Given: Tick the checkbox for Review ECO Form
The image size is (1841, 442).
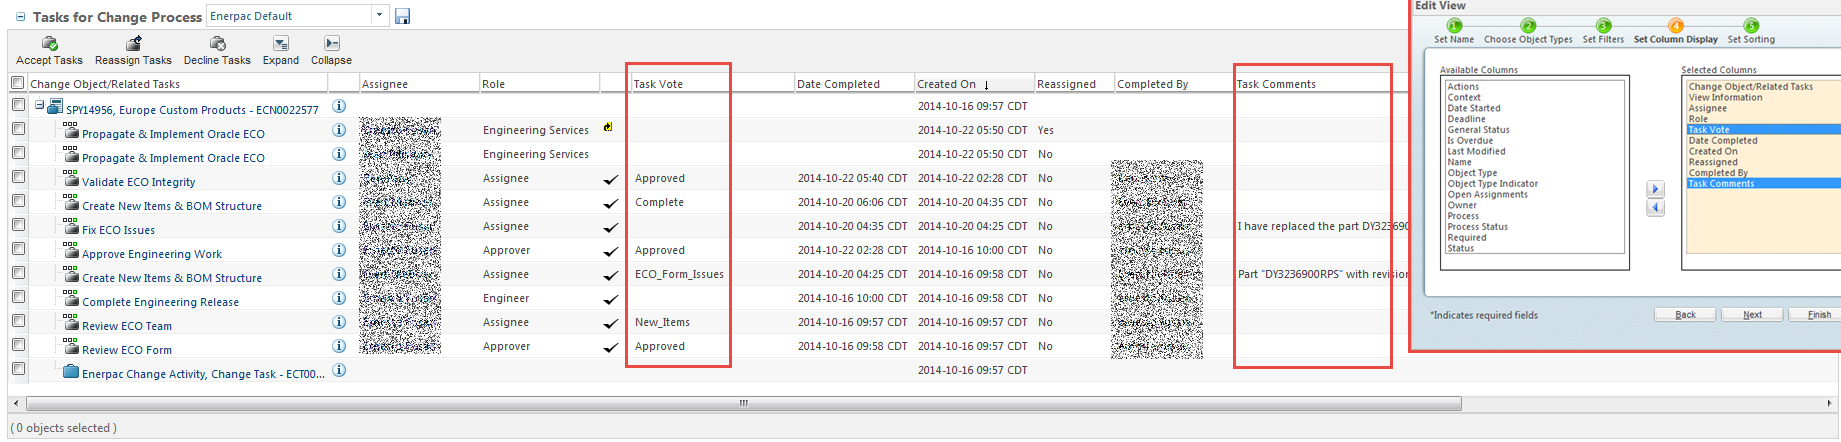Looking at the screenshot, I should (x=18, y=344).
